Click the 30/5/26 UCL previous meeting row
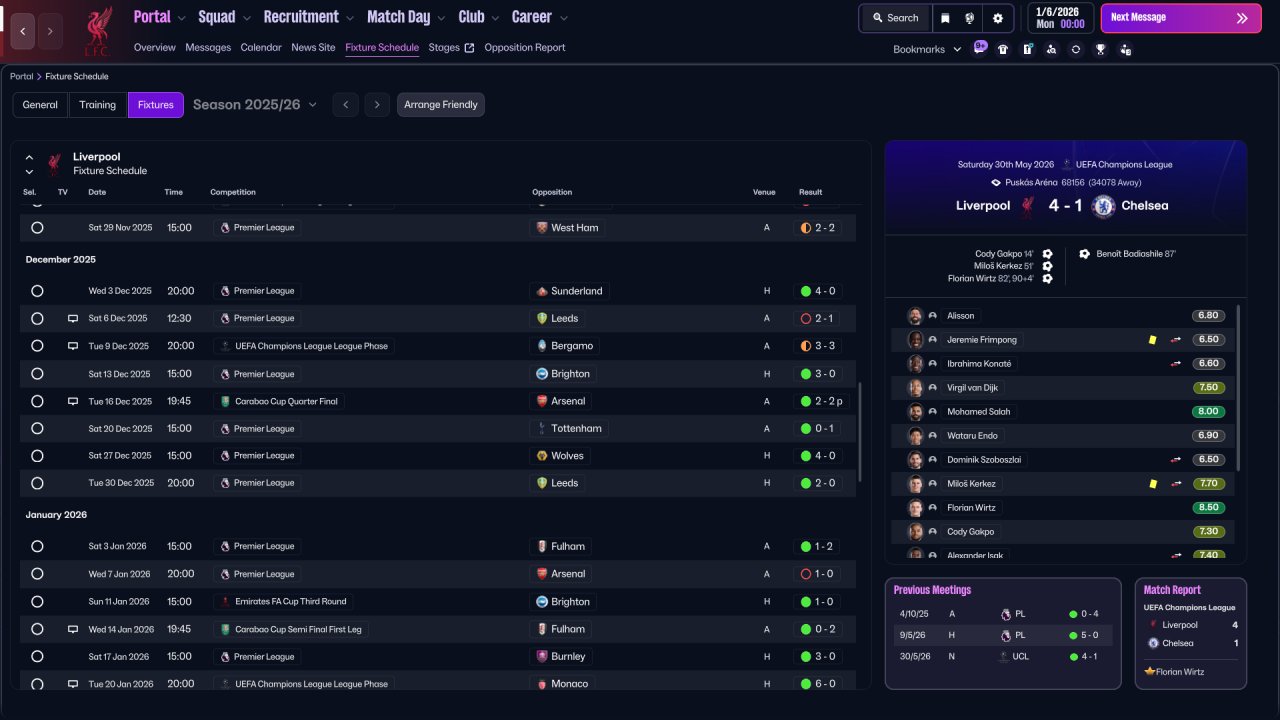The height and width of the screenshot is (720, 1280). tap(1003, 657)
